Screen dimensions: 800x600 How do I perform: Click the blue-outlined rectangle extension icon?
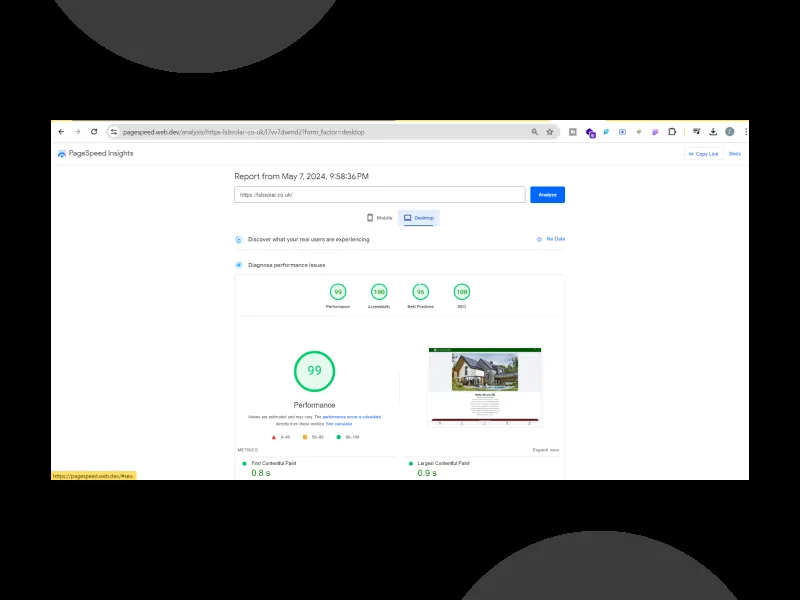click(x=622, y=132)
